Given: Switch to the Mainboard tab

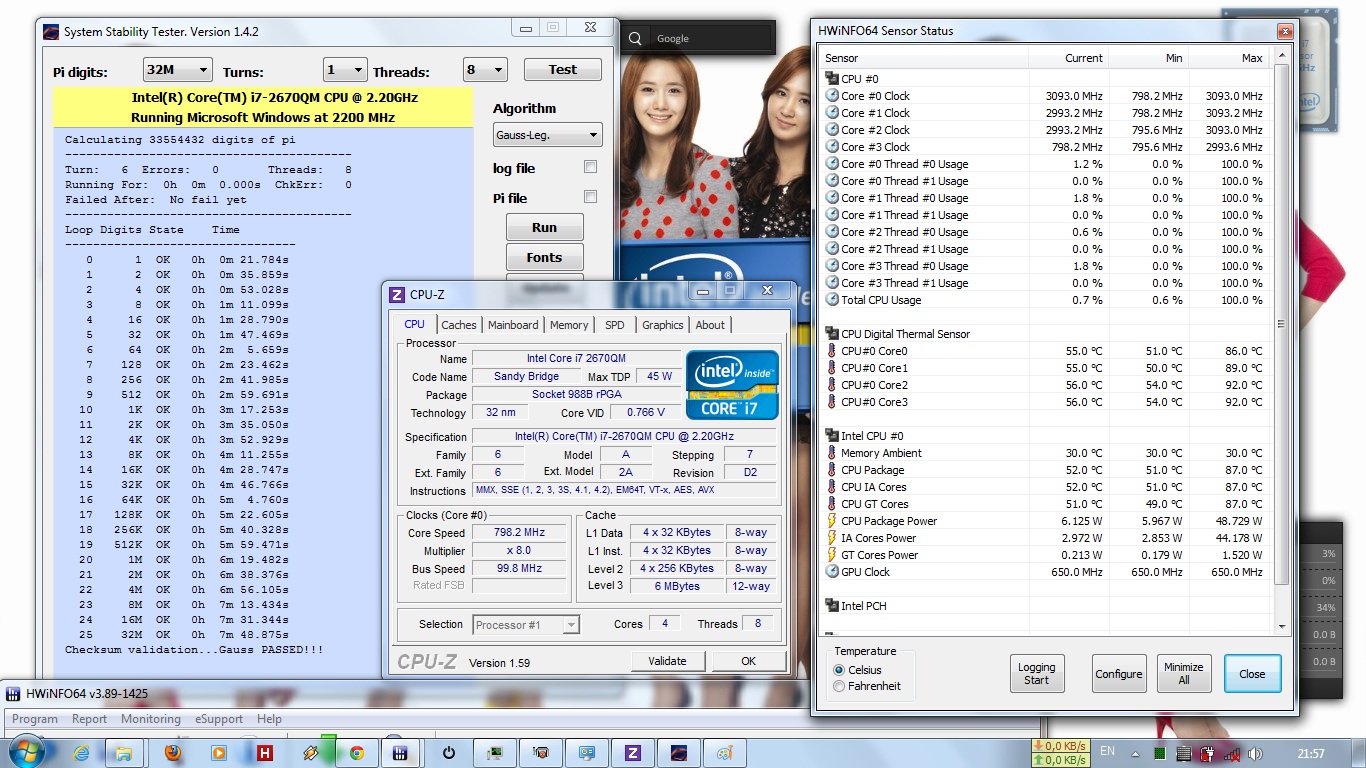Looking at the screenshot, I should pos(513,325).
